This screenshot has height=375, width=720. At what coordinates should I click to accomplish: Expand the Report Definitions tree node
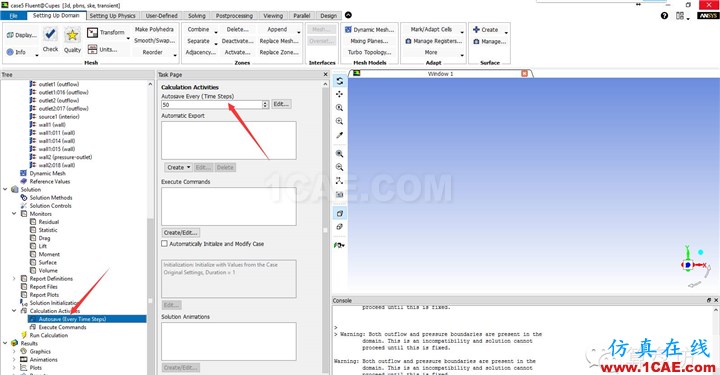coord(14,279)
